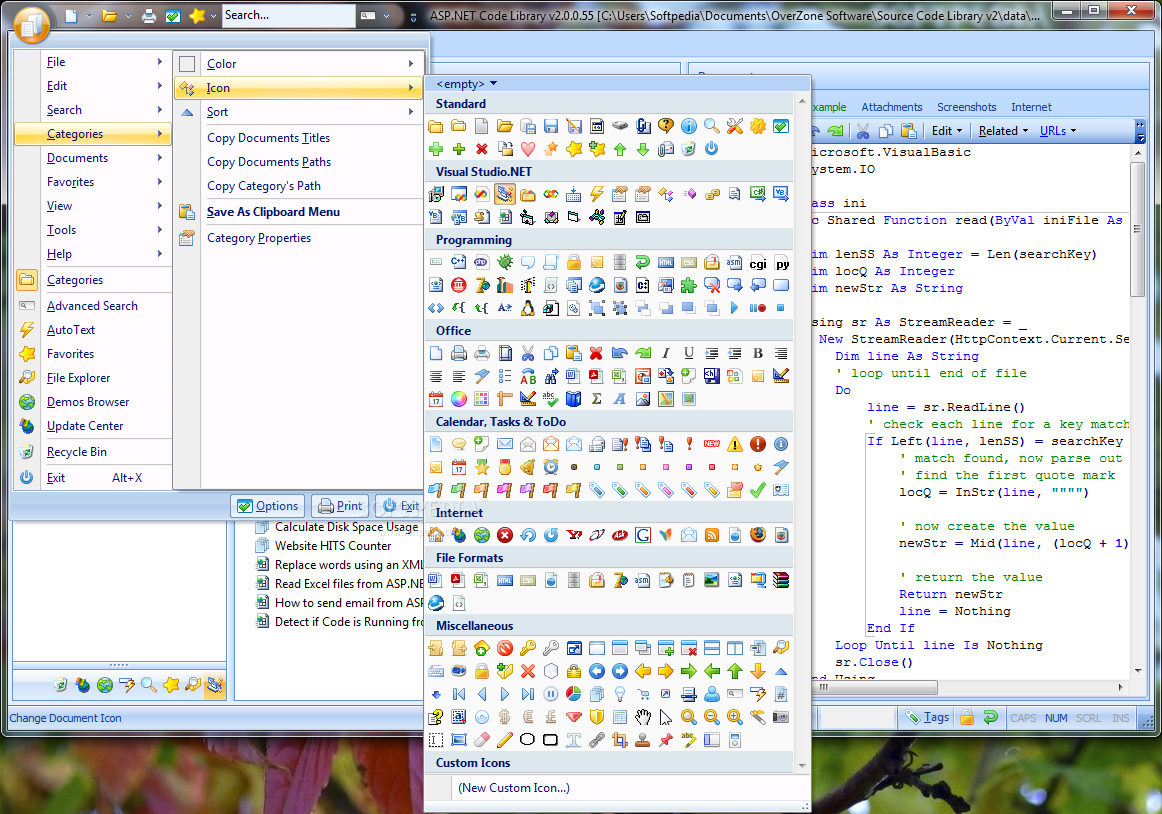This screenshot has width=1162, height=814.
Task: Select the bold B icon under Office
Action: pos(757,353)
